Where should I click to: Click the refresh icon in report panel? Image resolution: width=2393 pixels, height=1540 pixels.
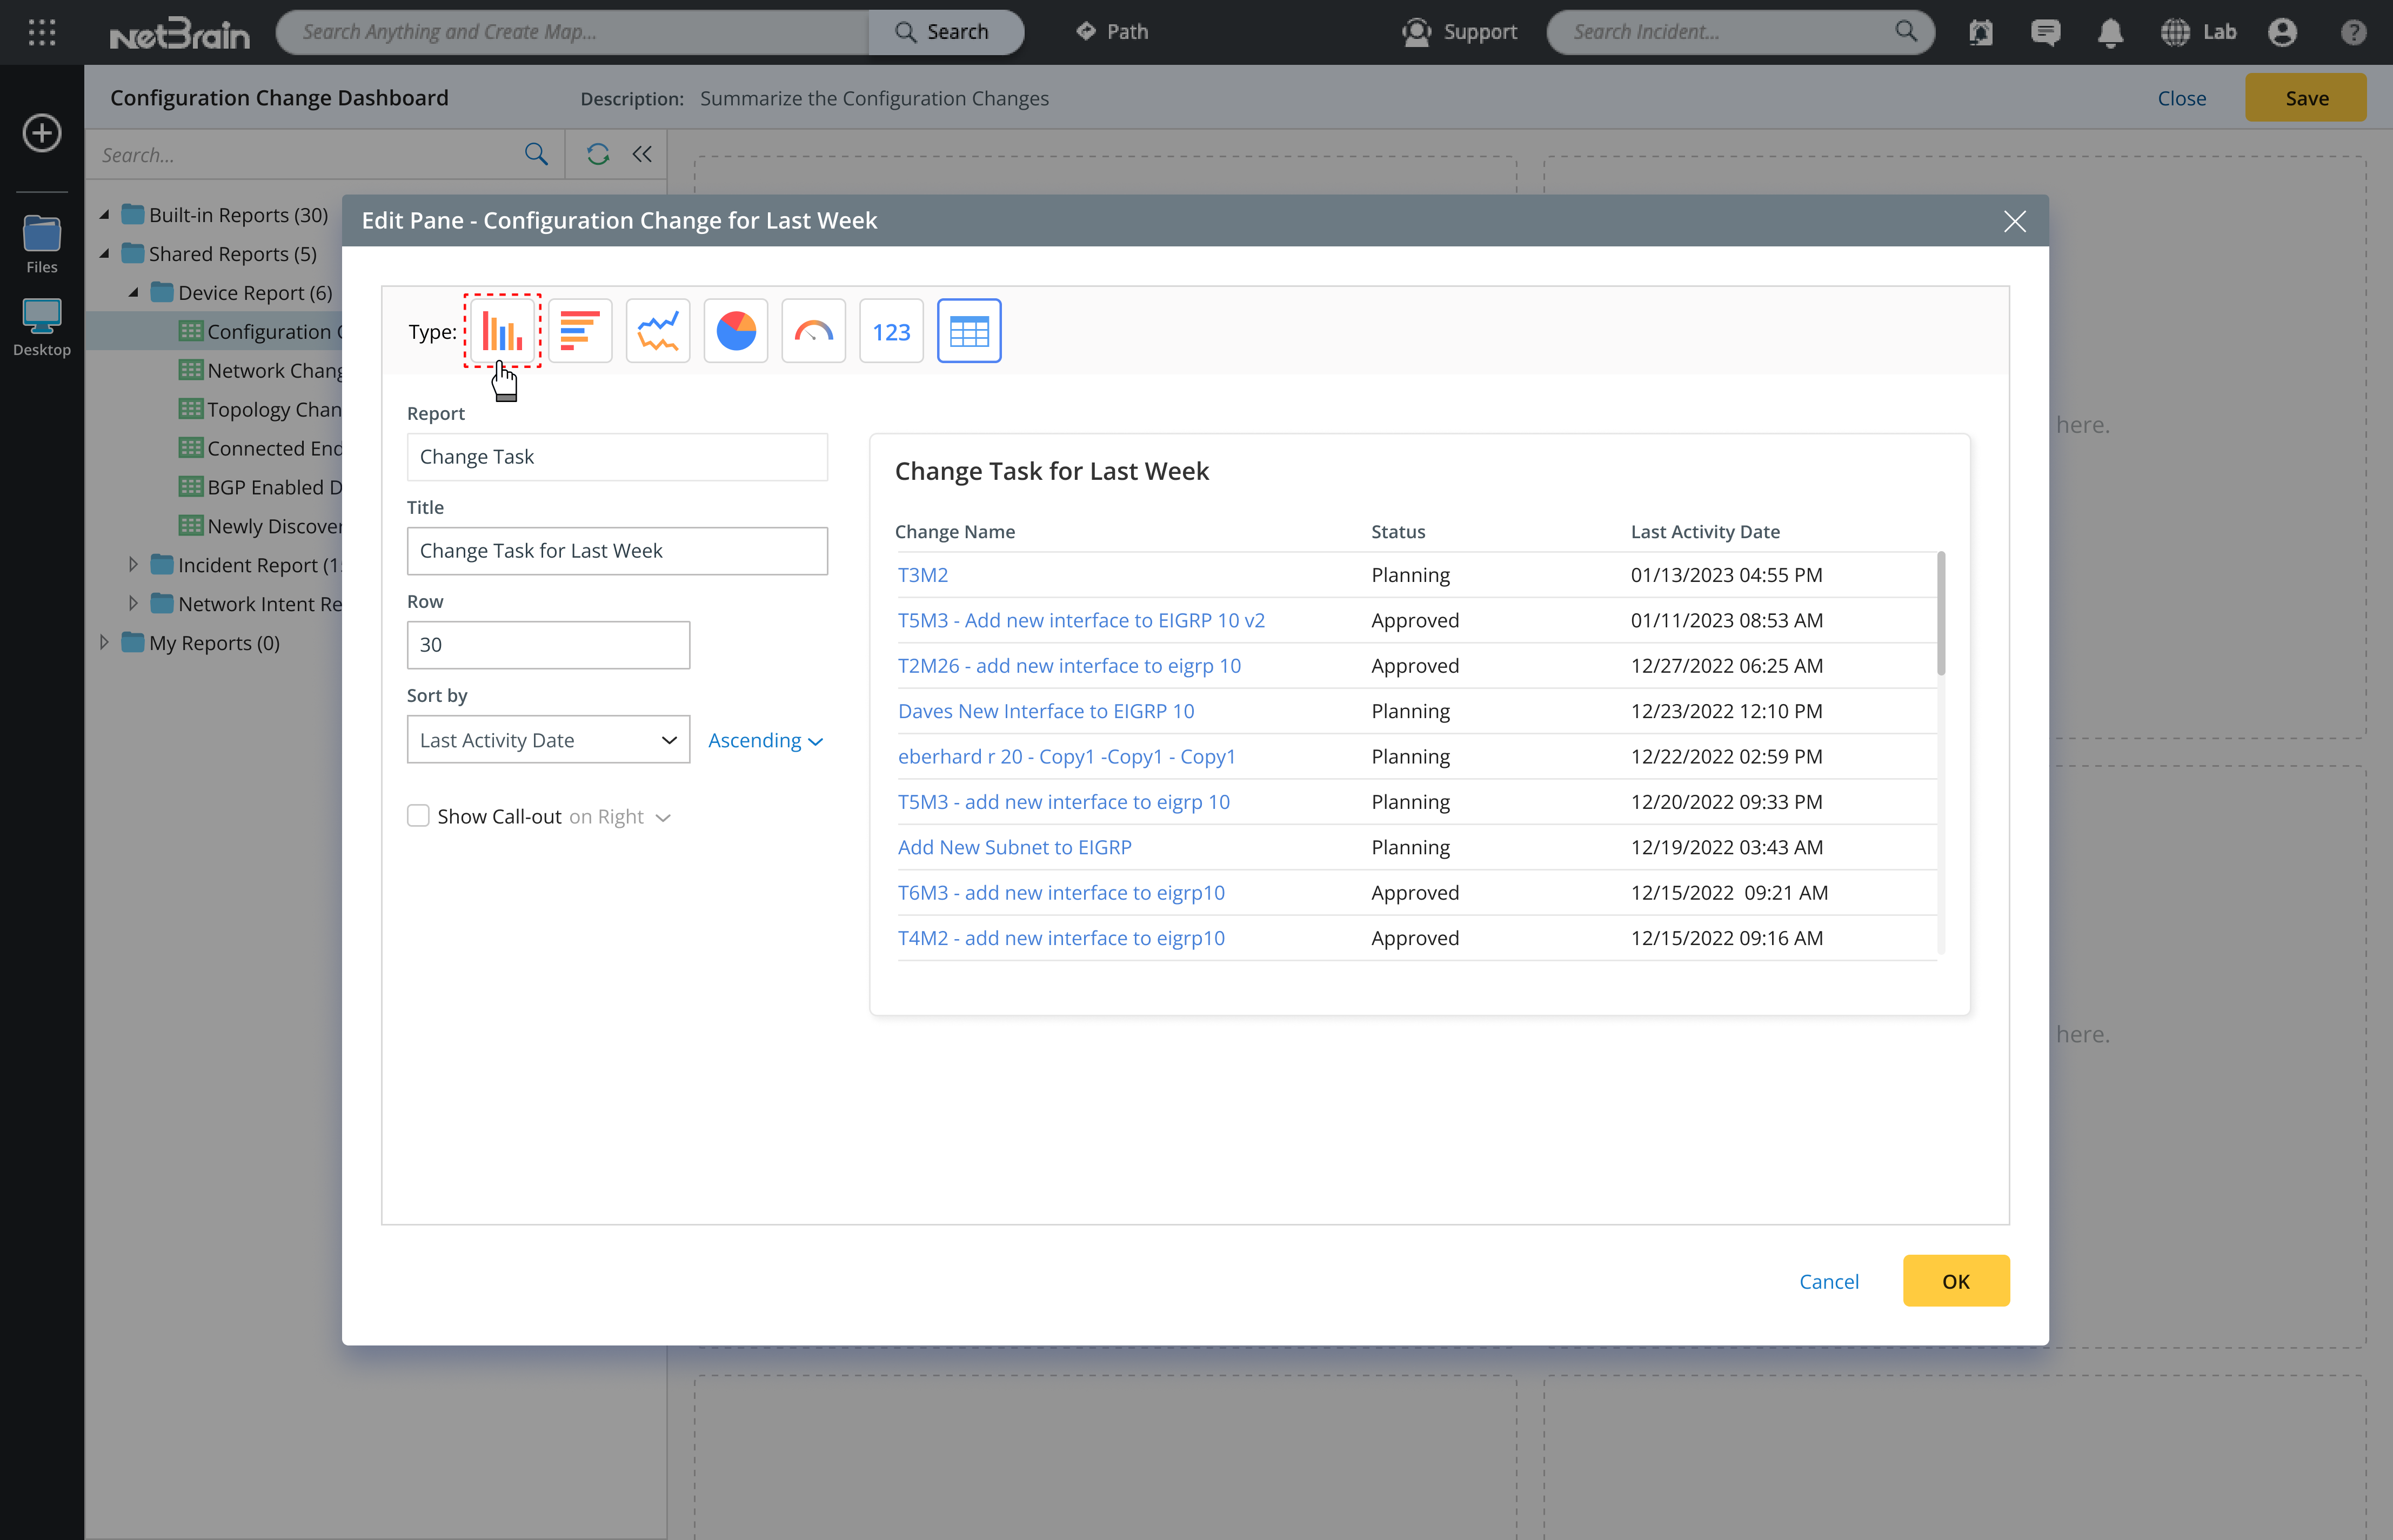598,154
